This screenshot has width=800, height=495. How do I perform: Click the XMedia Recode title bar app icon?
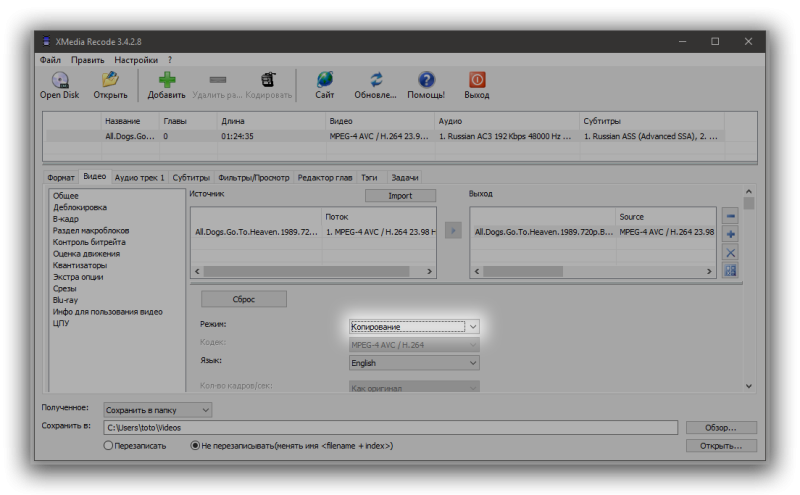(46, 41)
